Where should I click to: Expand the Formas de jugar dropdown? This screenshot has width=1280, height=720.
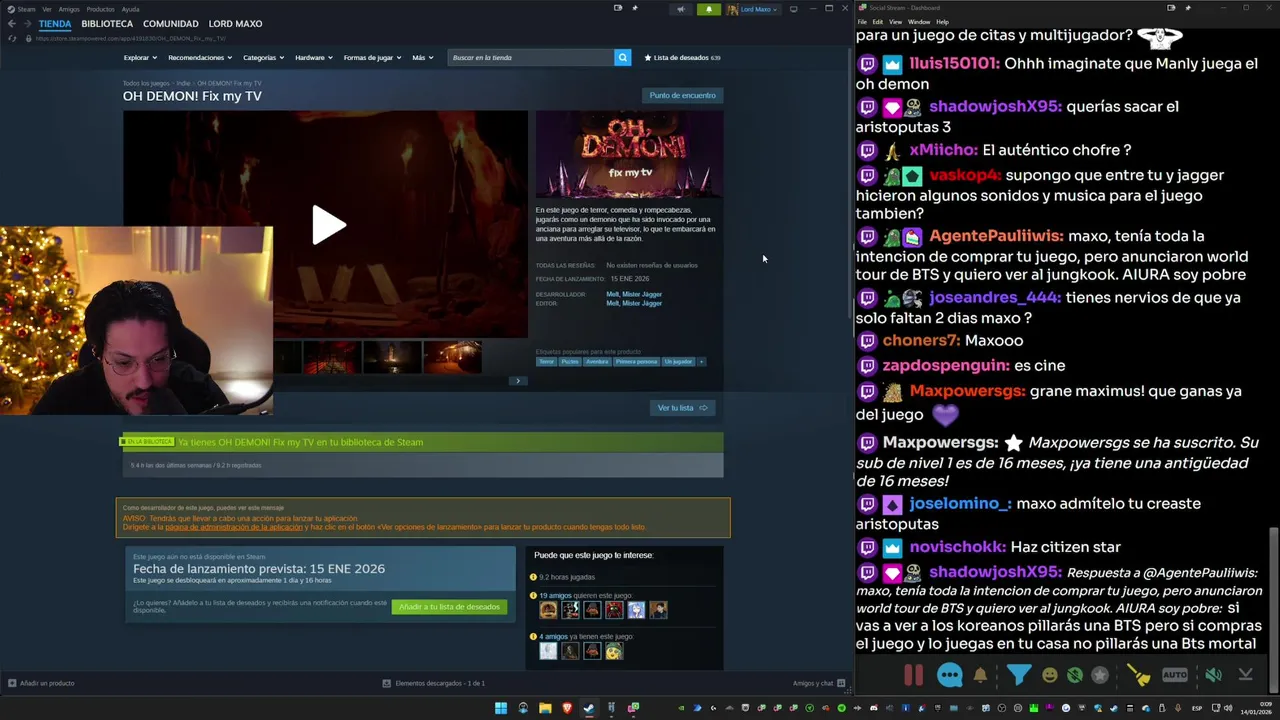372,57
